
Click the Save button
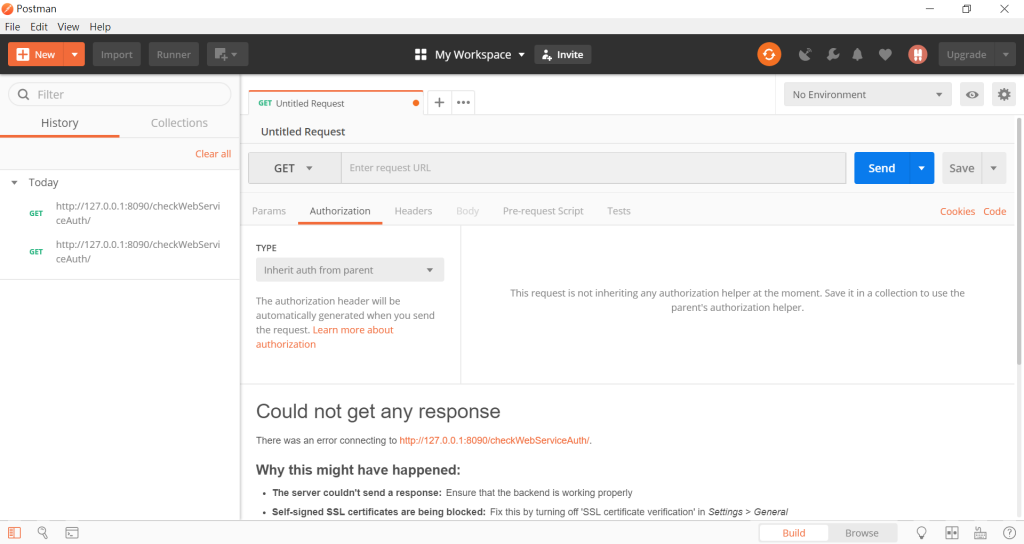[x=961, y=168]
